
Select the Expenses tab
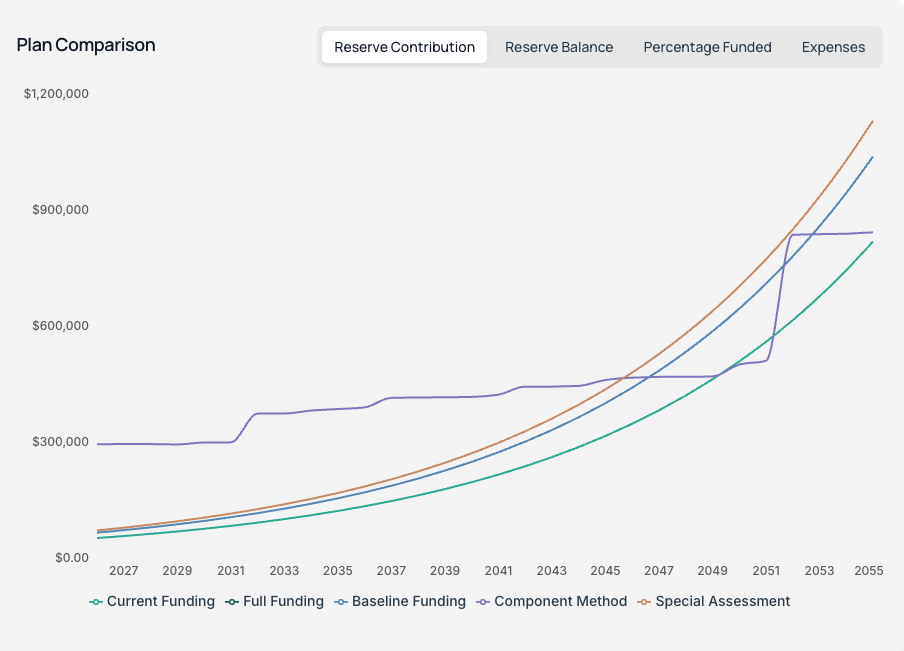[833, 47]
